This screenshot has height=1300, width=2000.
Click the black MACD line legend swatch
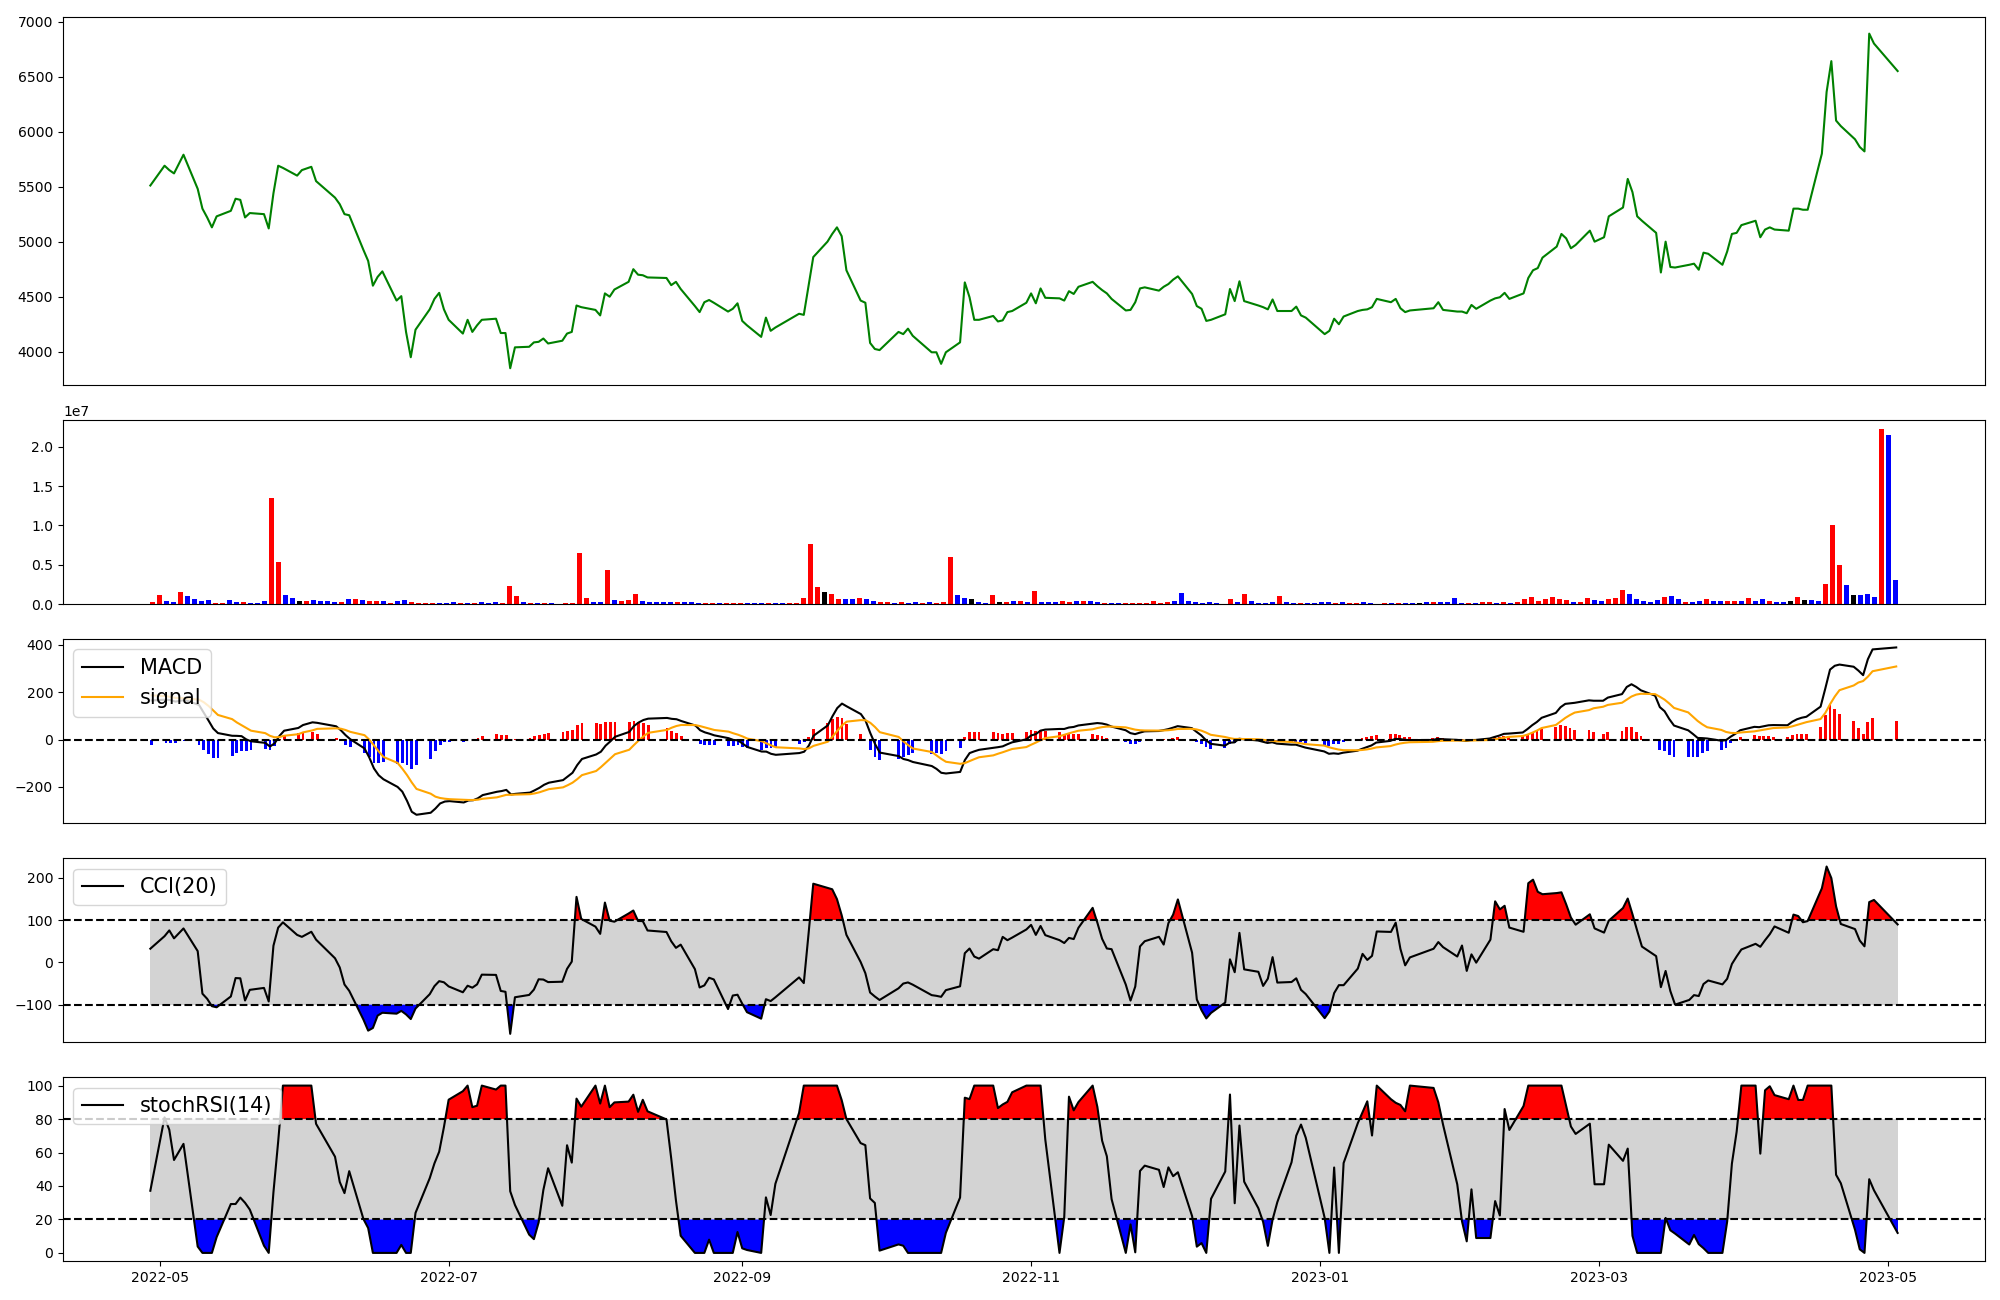103,667
